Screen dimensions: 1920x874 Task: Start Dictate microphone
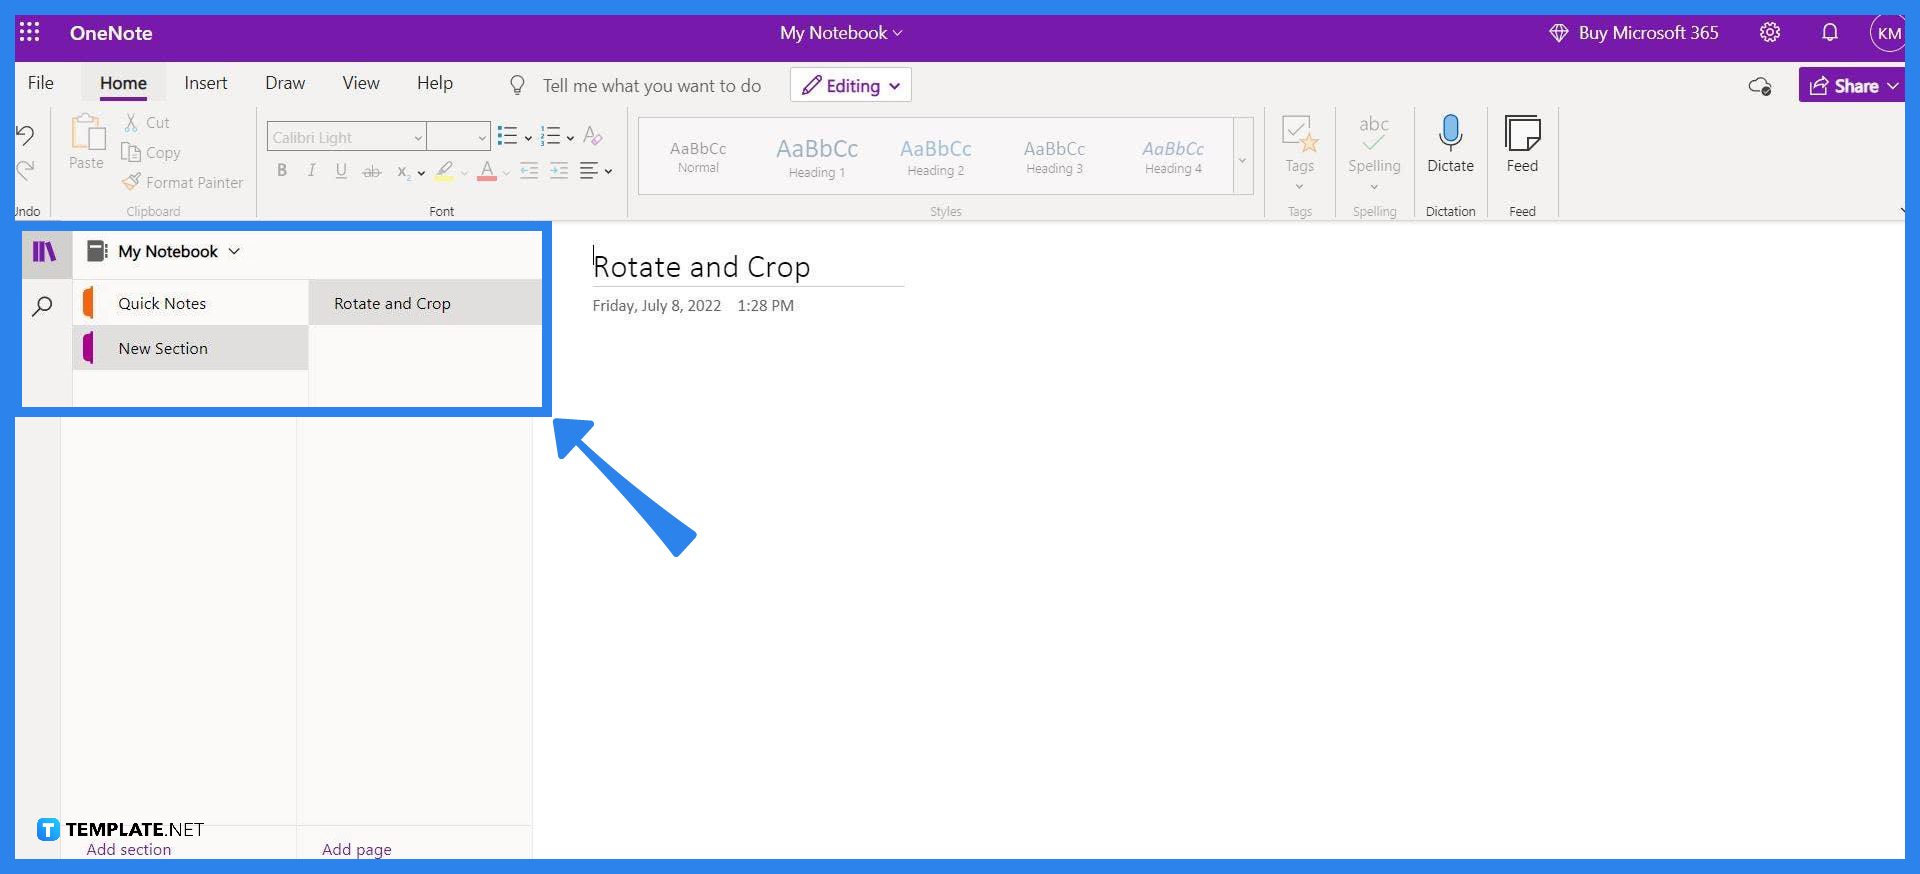pos(1450,146)
